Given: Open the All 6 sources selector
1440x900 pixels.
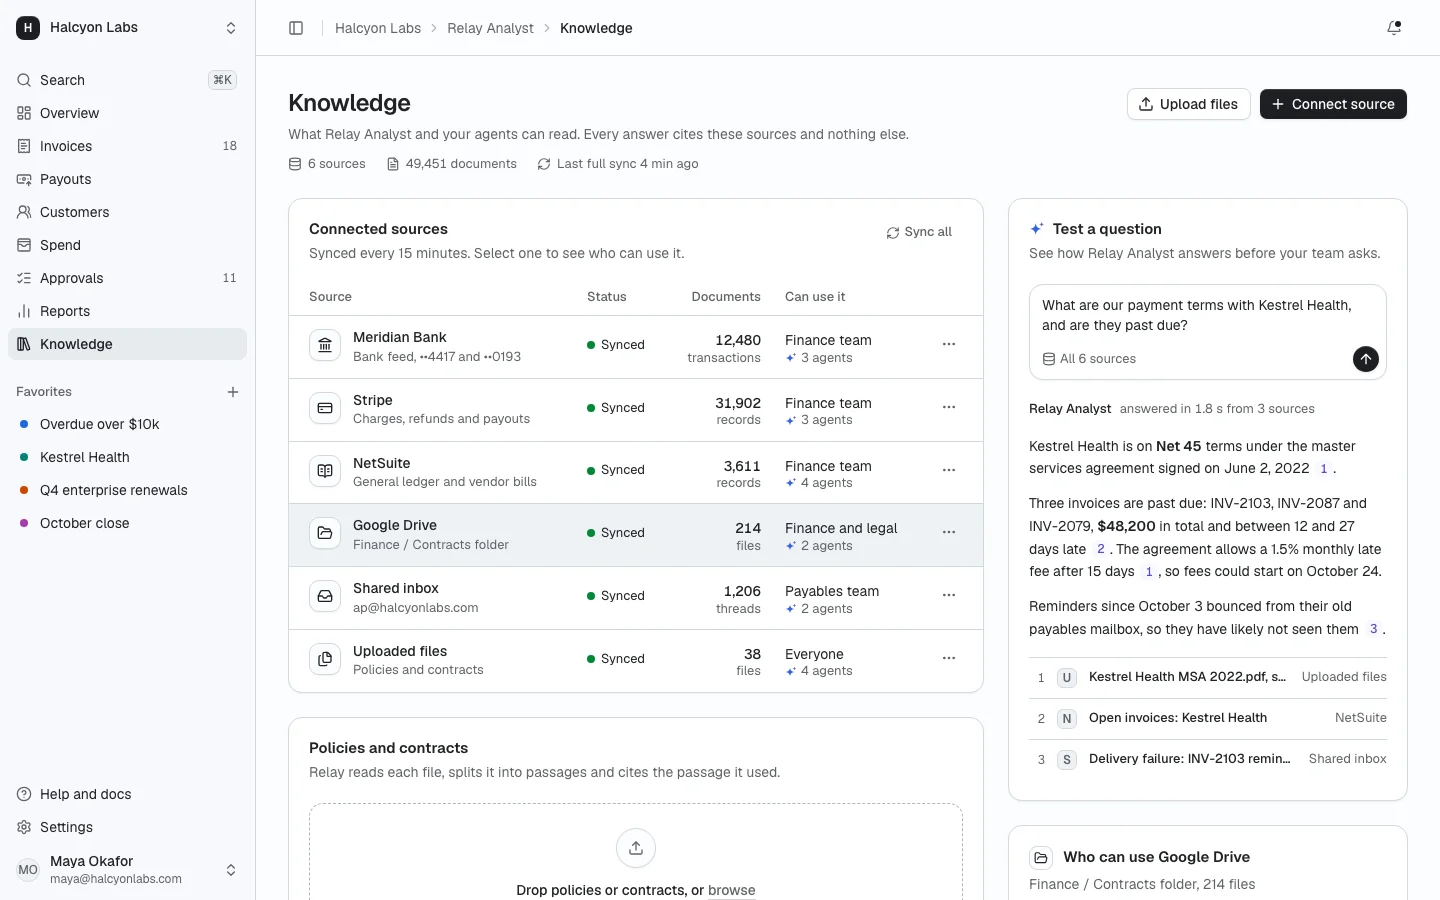Looking at the screenshot, I should 1089,359.
